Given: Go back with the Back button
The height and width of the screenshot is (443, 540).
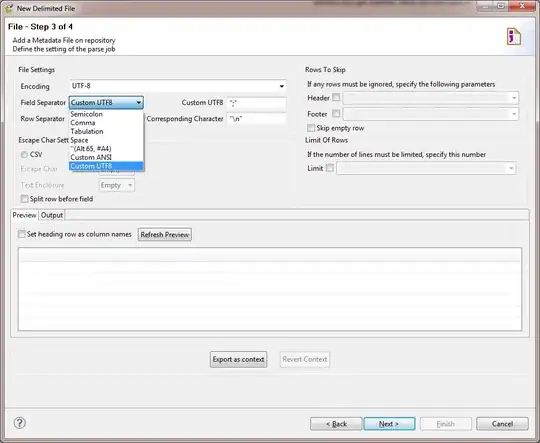Looking at the screenshot, I should point(336,424).
